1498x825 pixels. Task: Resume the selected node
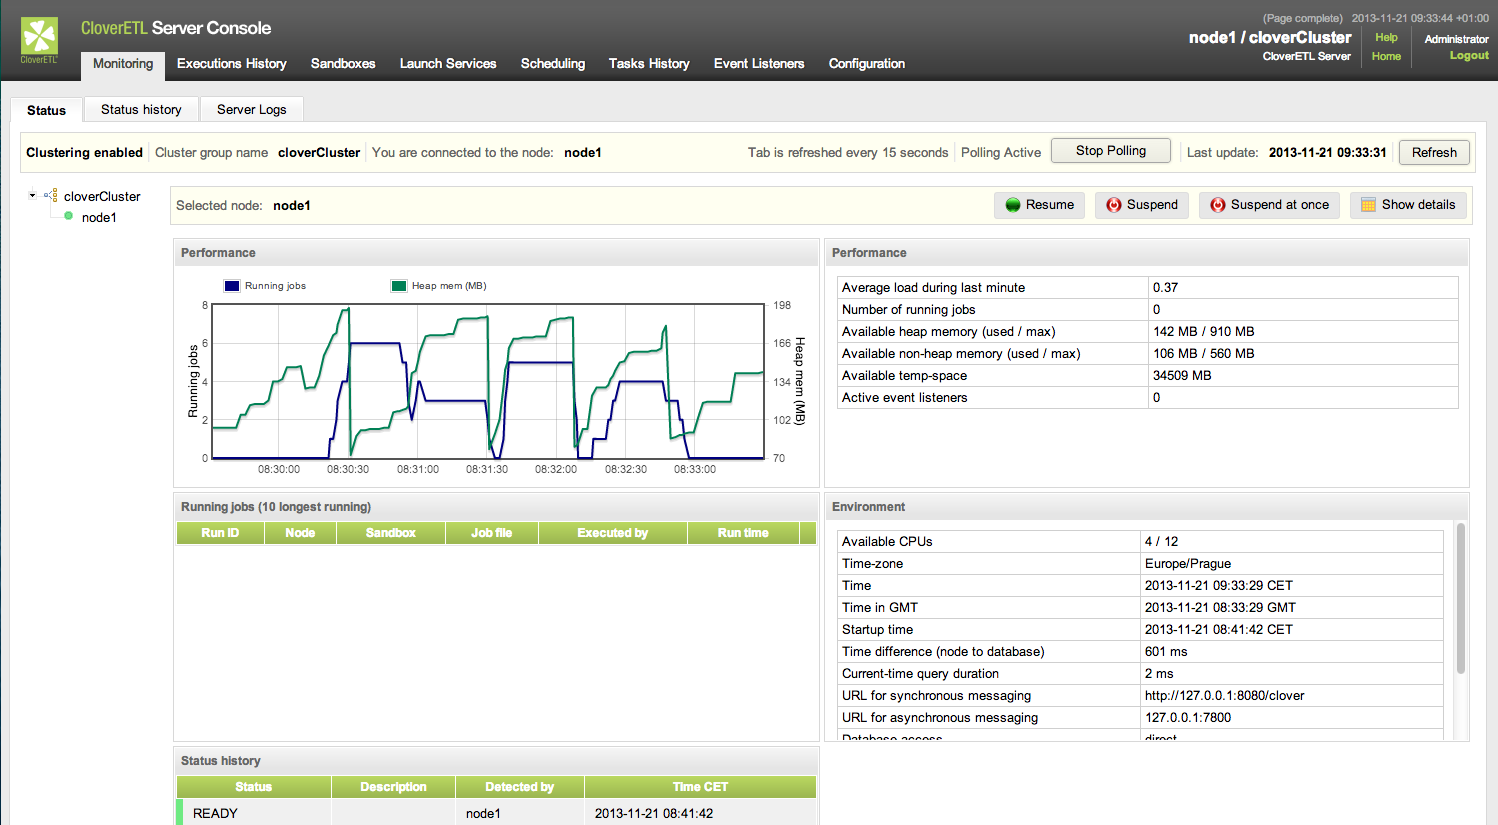click(x=1039, y=205)
